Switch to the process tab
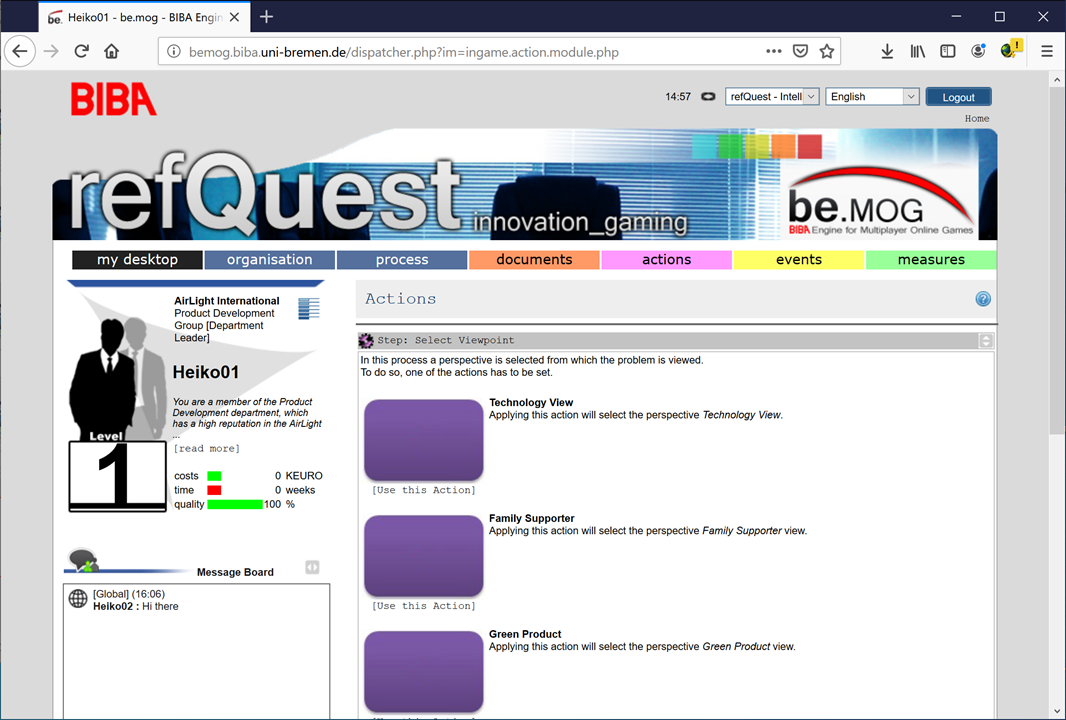This screenshot has height=720, width=1066. click(402, 260)
